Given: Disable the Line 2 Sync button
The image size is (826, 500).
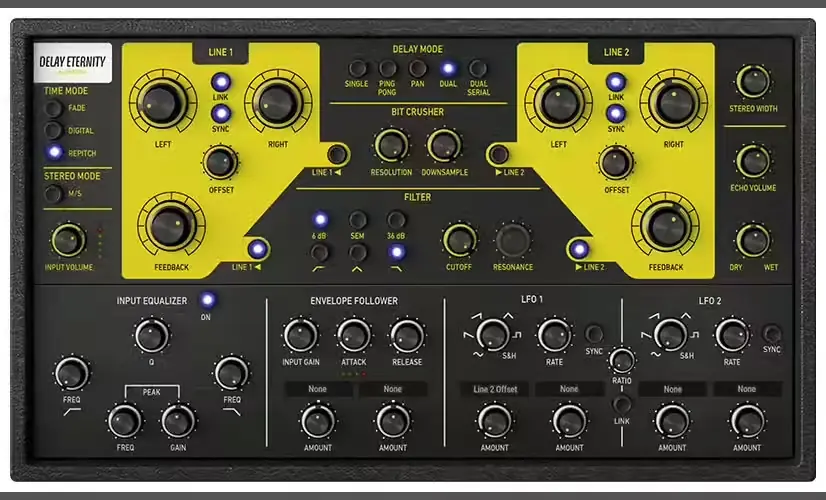Looking at the screenshot, I should 615,113.
